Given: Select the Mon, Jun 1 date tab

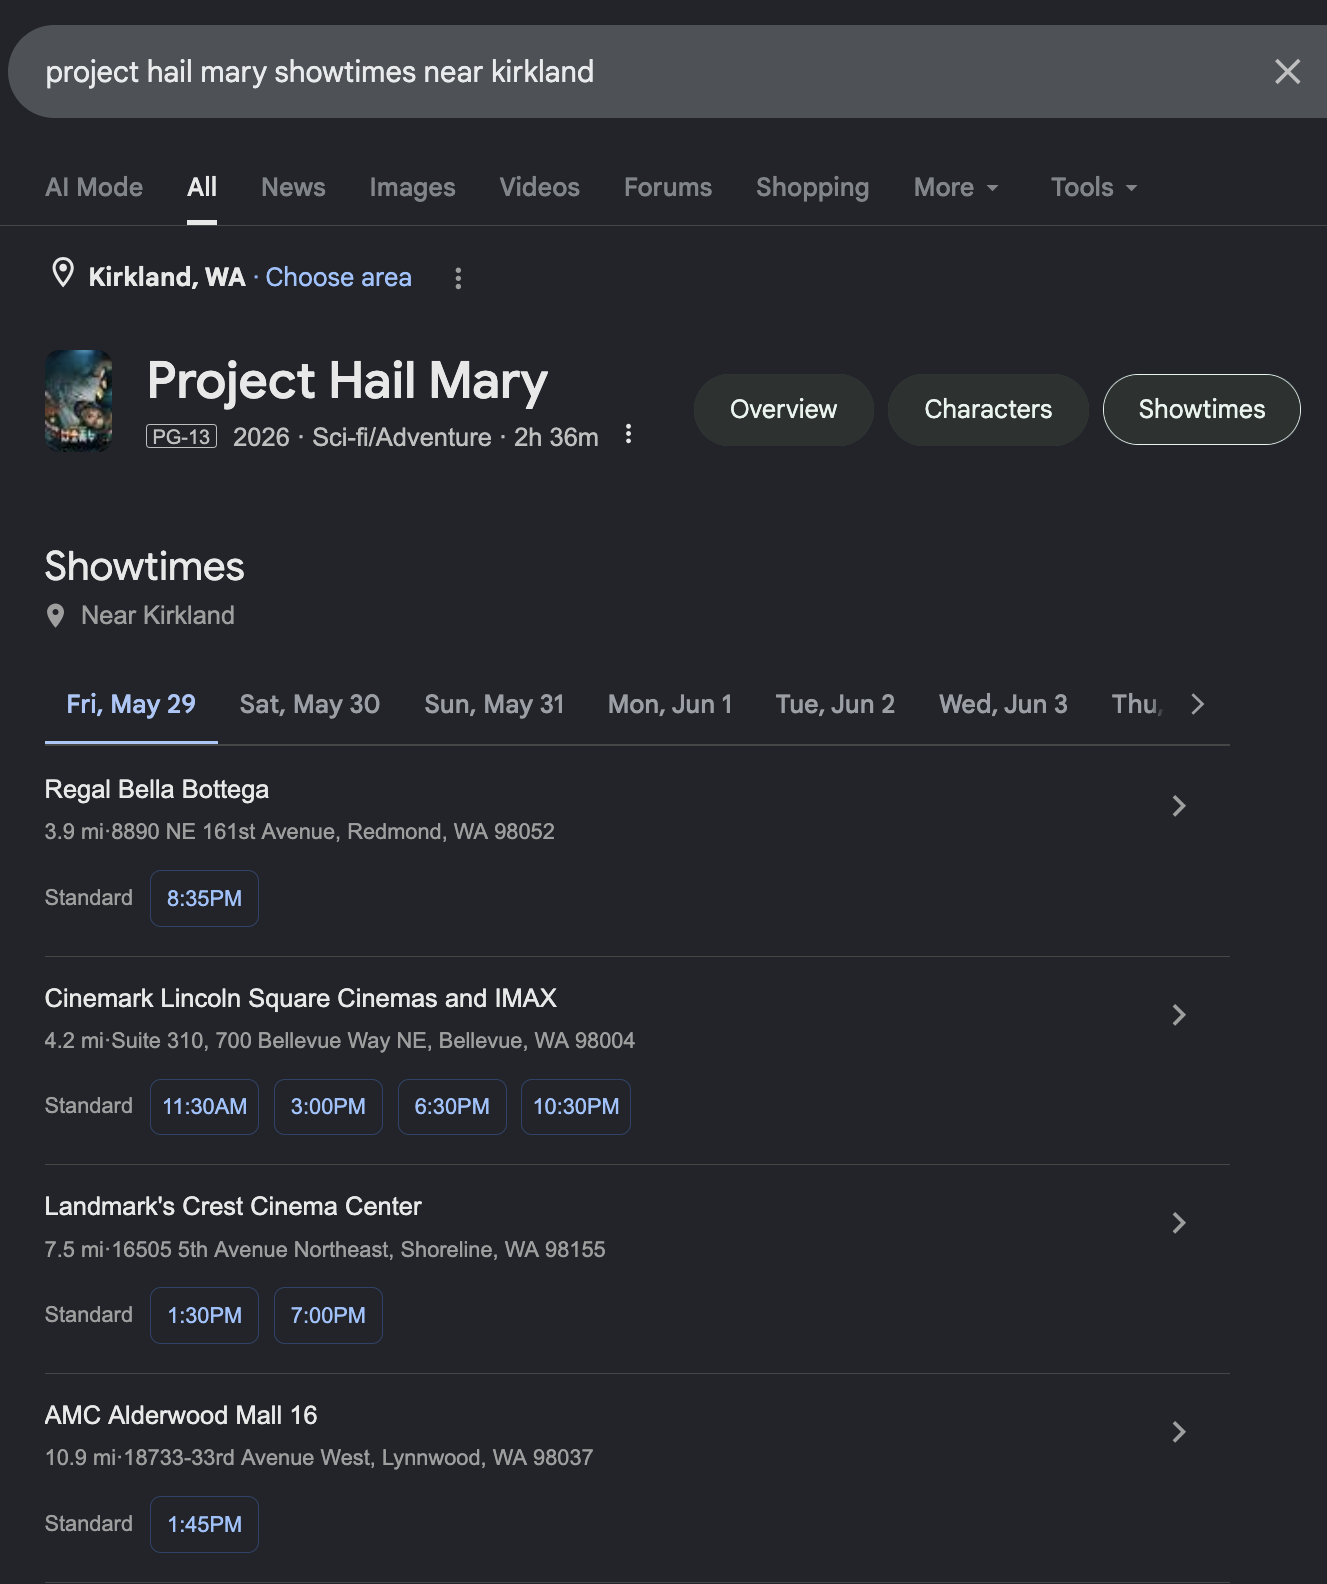Looking at the screenshot, I should 670,704.
